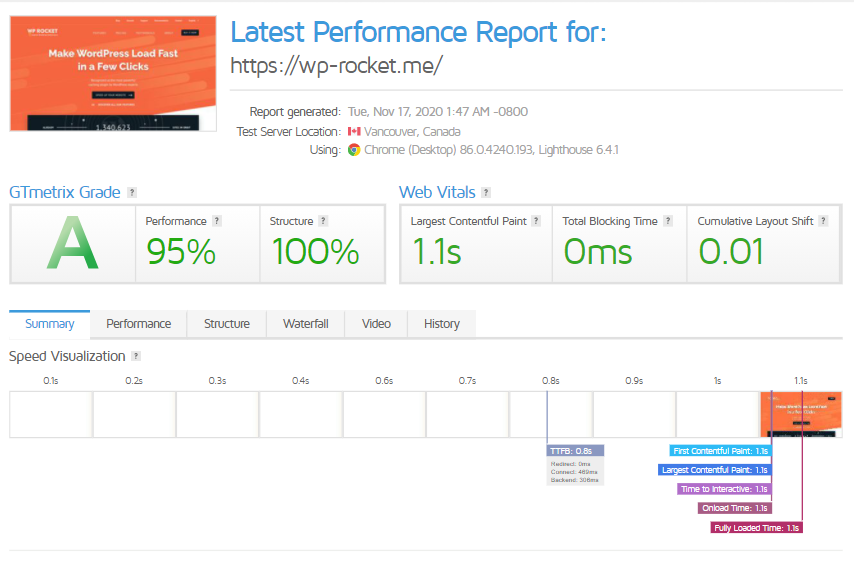This screenshot has height=563, width=854.
Task: Click the Speed Visualization heading
Action: point(67,356)
